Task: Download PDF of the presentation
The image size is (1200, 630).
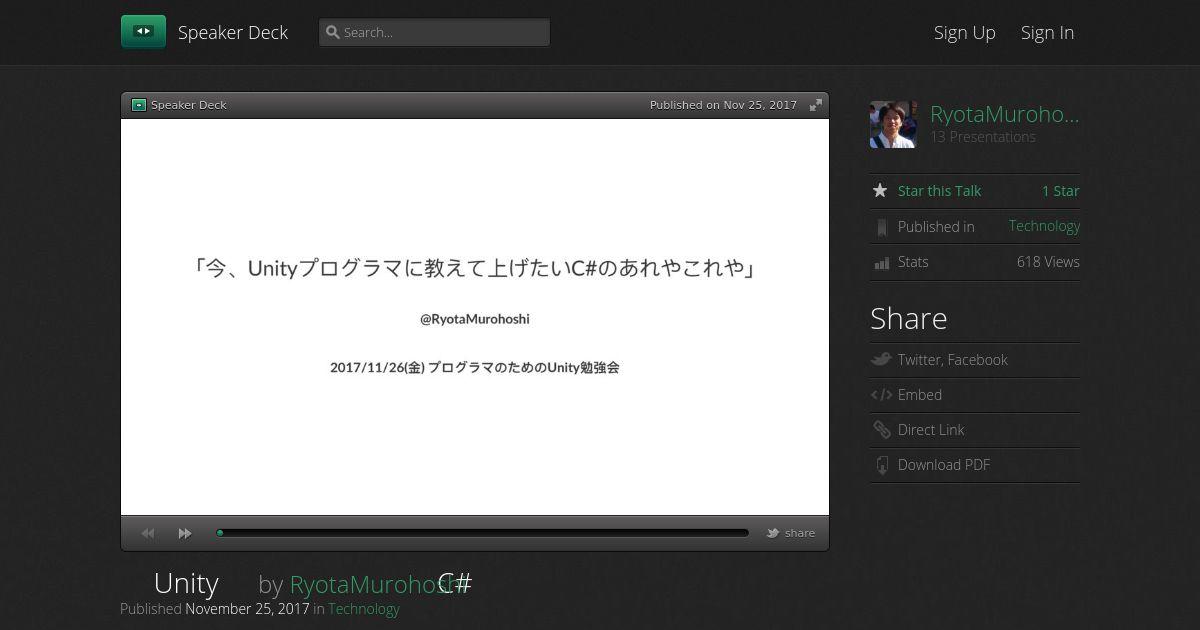Action: 943,465
